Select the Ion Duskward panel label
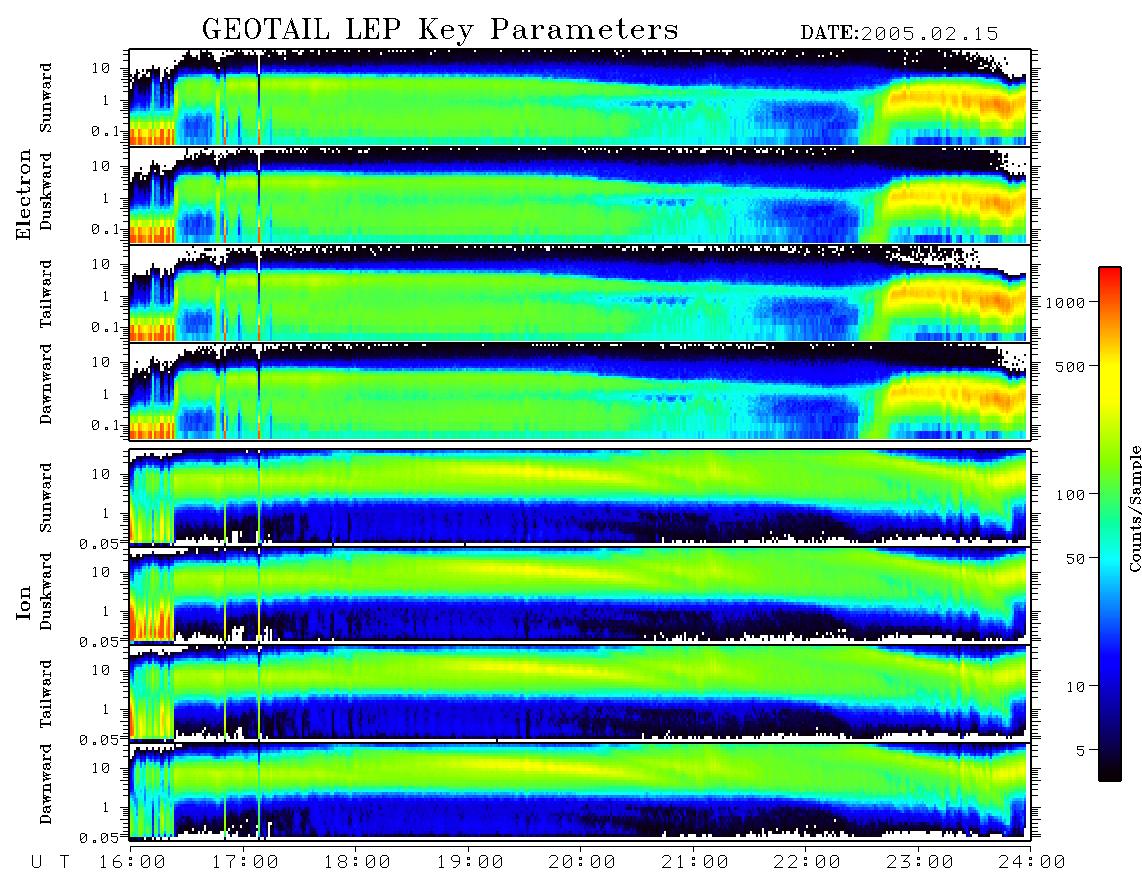1142x880 pixels. tap(46, 591)
